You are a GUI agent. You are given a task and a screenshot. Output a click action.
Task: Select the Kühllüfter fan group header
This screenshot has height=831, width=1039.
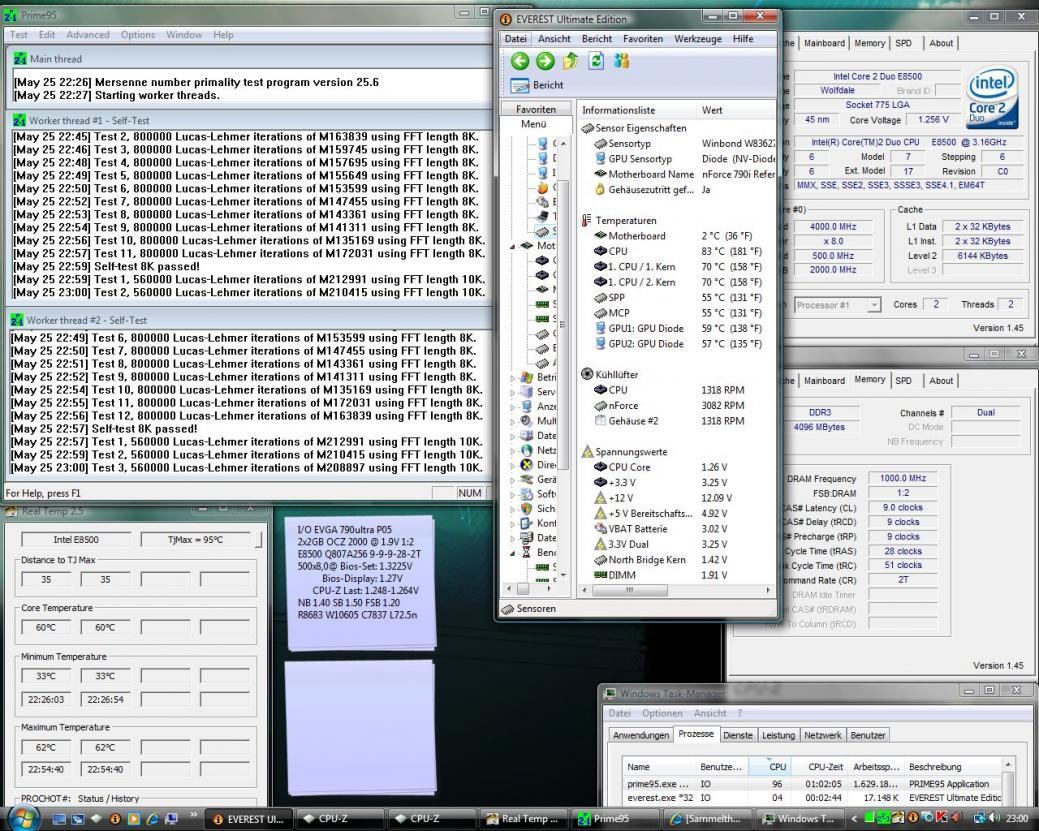[610, 374]
